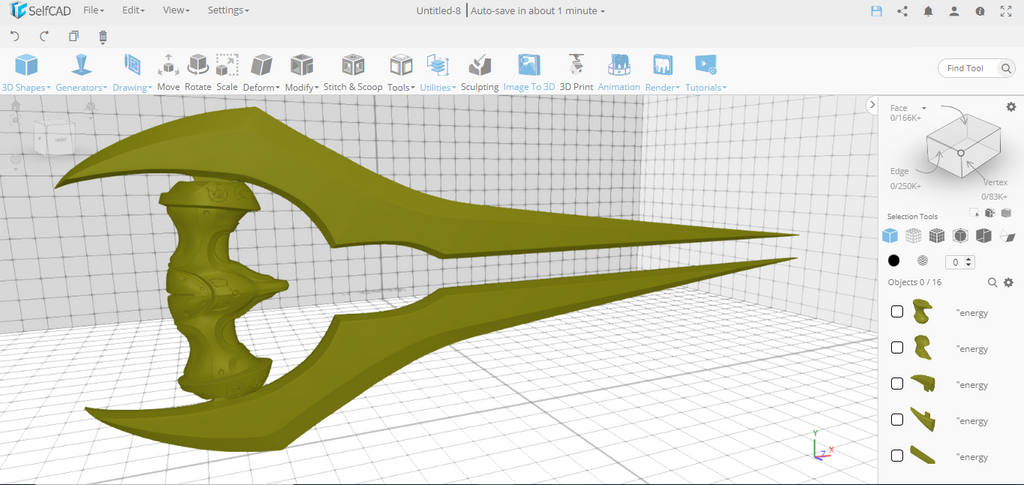Viewport: 1024px width, 485px height.
Task: Open the Face selection mode dropdown
Action: click(908, 108)
